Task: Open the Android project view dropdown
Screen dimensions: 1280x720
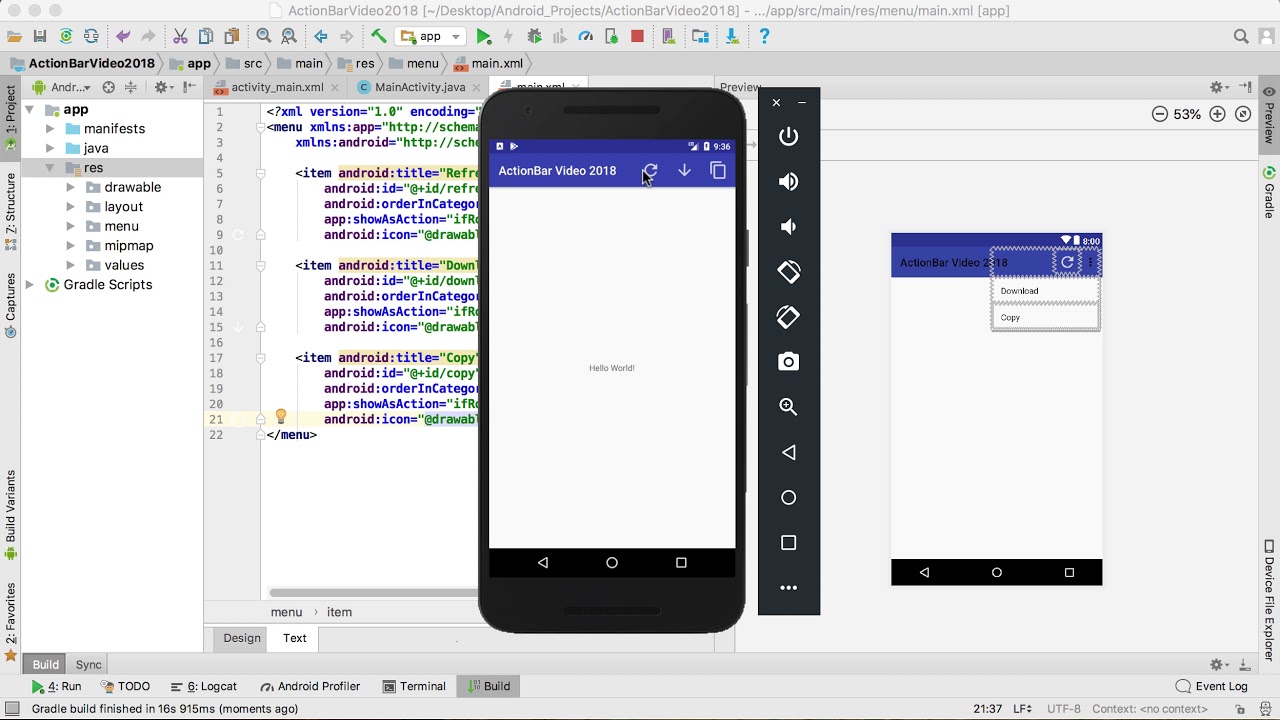Action: click(x=63, y=88)
